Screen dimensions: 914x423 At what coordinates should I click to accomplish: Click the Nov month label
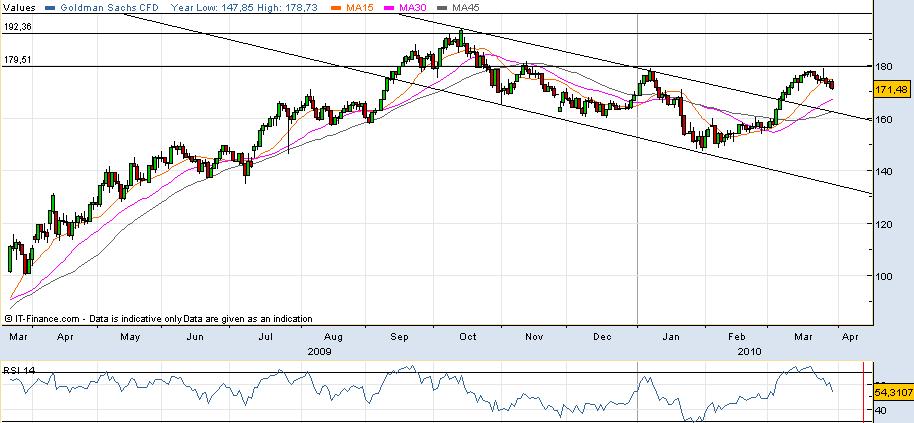pyautogui.click(x=534, y=337)
